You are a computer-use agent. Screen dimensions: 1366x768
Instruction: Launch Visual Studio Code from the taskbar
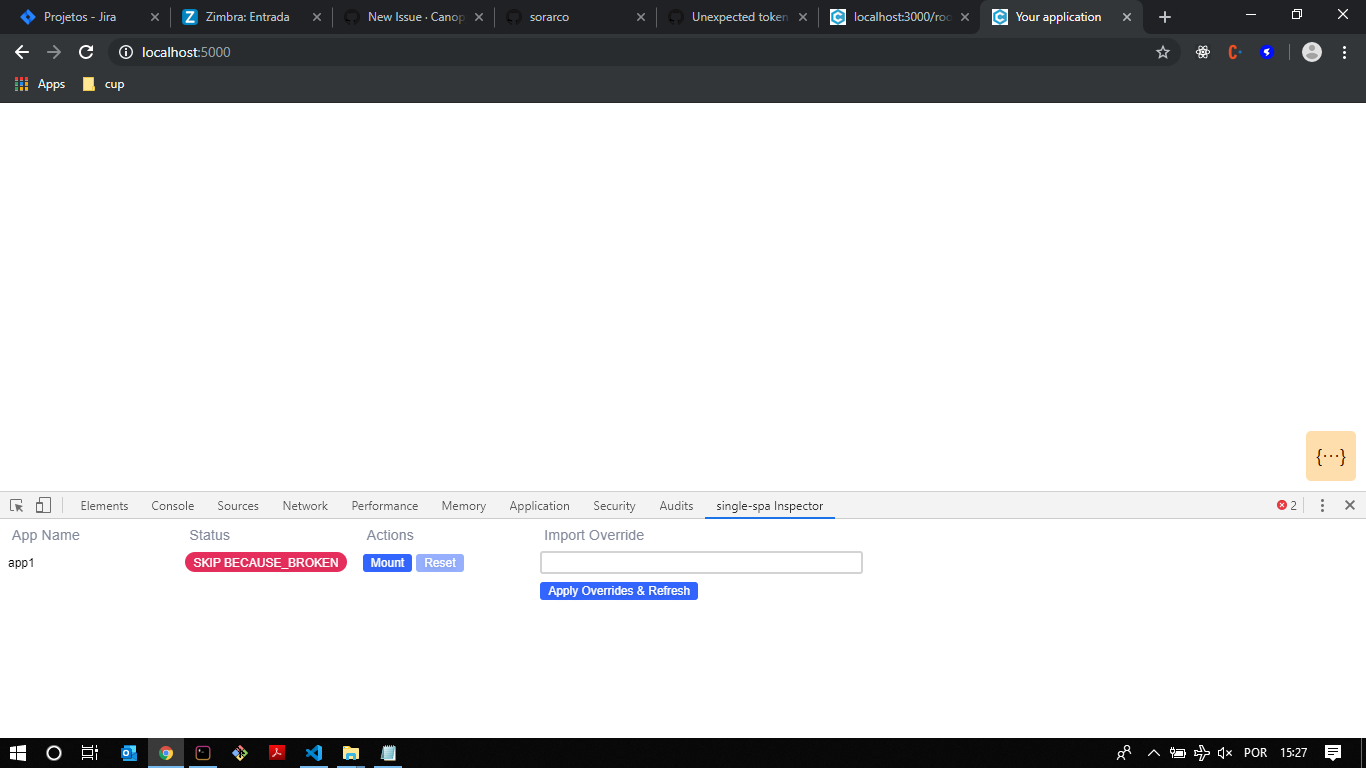click(x=313, y=753)
